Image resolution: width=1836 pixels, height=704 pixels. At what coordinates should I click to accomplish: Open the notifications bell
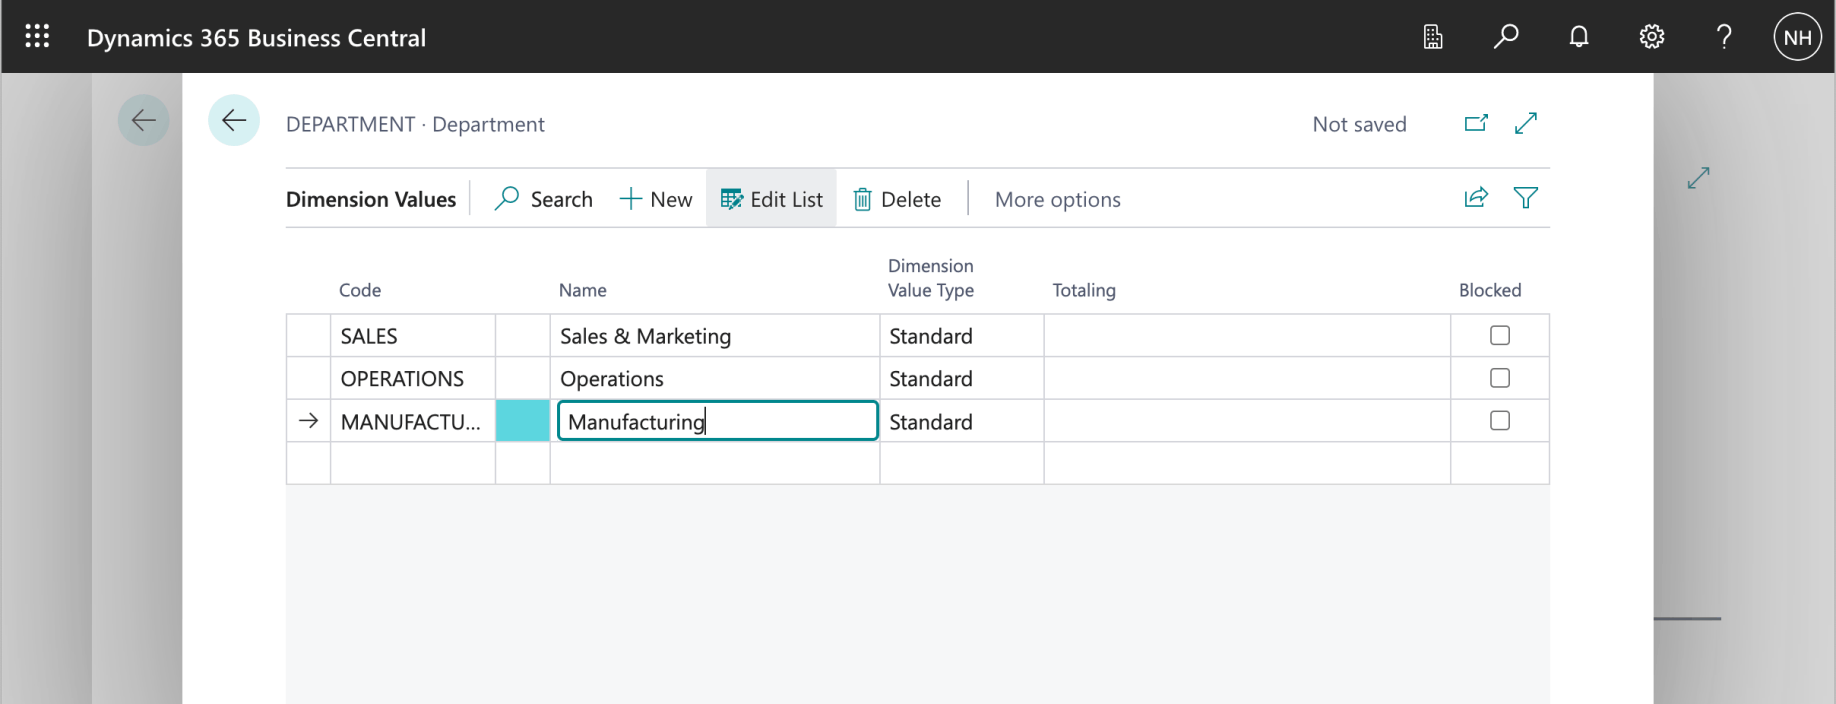(x=1578, y=37)
